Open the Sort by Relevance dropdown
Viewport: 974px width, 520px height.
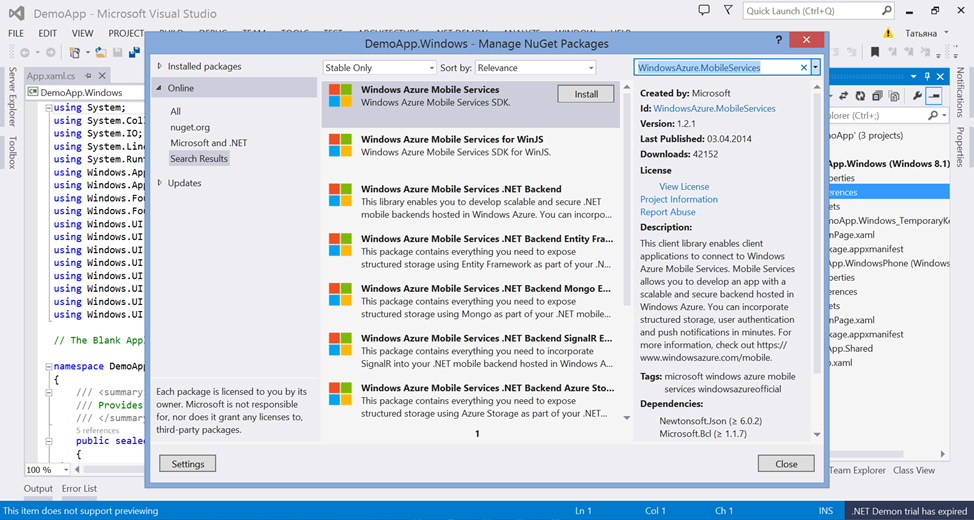click(536, 68)
